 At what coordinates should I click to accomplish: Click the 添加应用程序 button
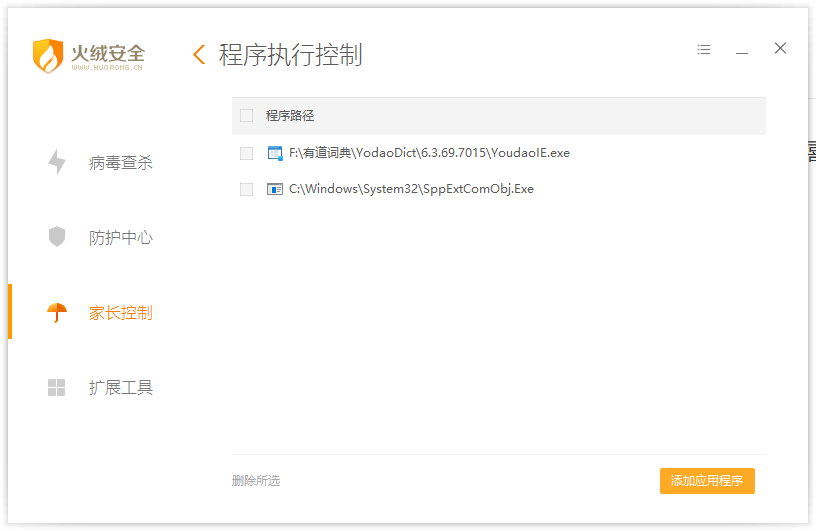pyautogui.click(x=707, y=481)
